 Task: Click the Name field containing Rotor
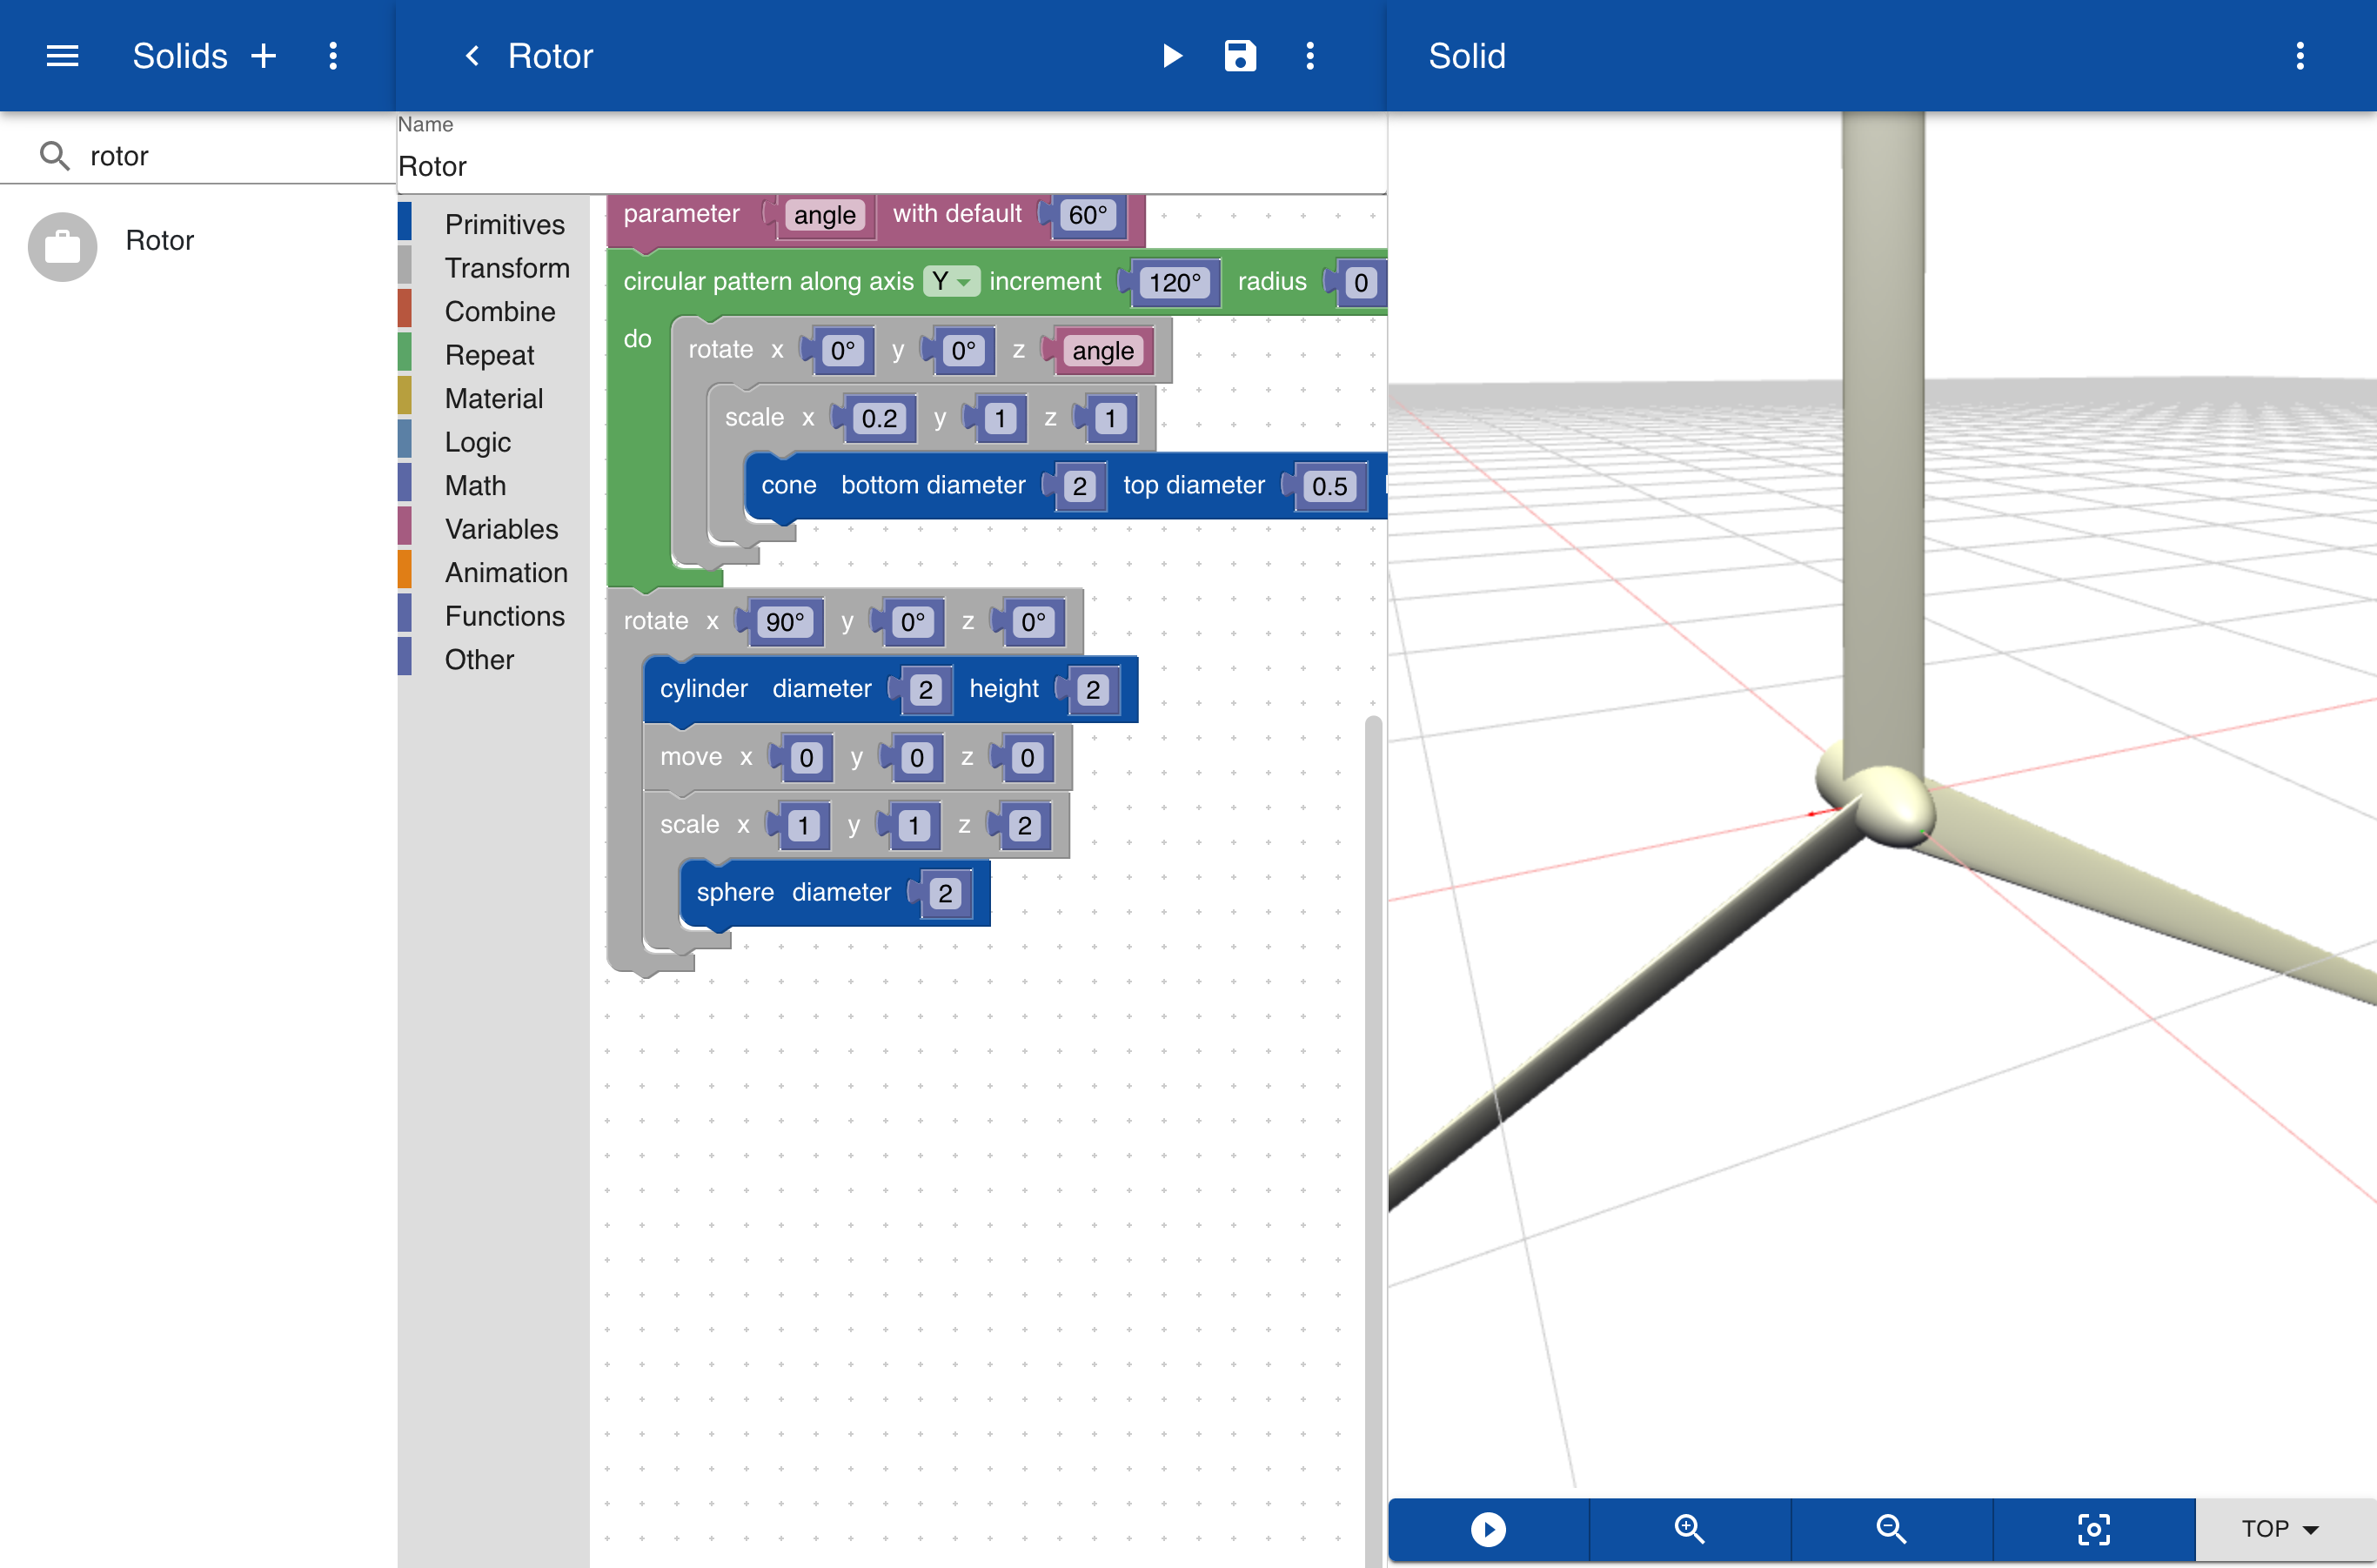pos(890,166)
